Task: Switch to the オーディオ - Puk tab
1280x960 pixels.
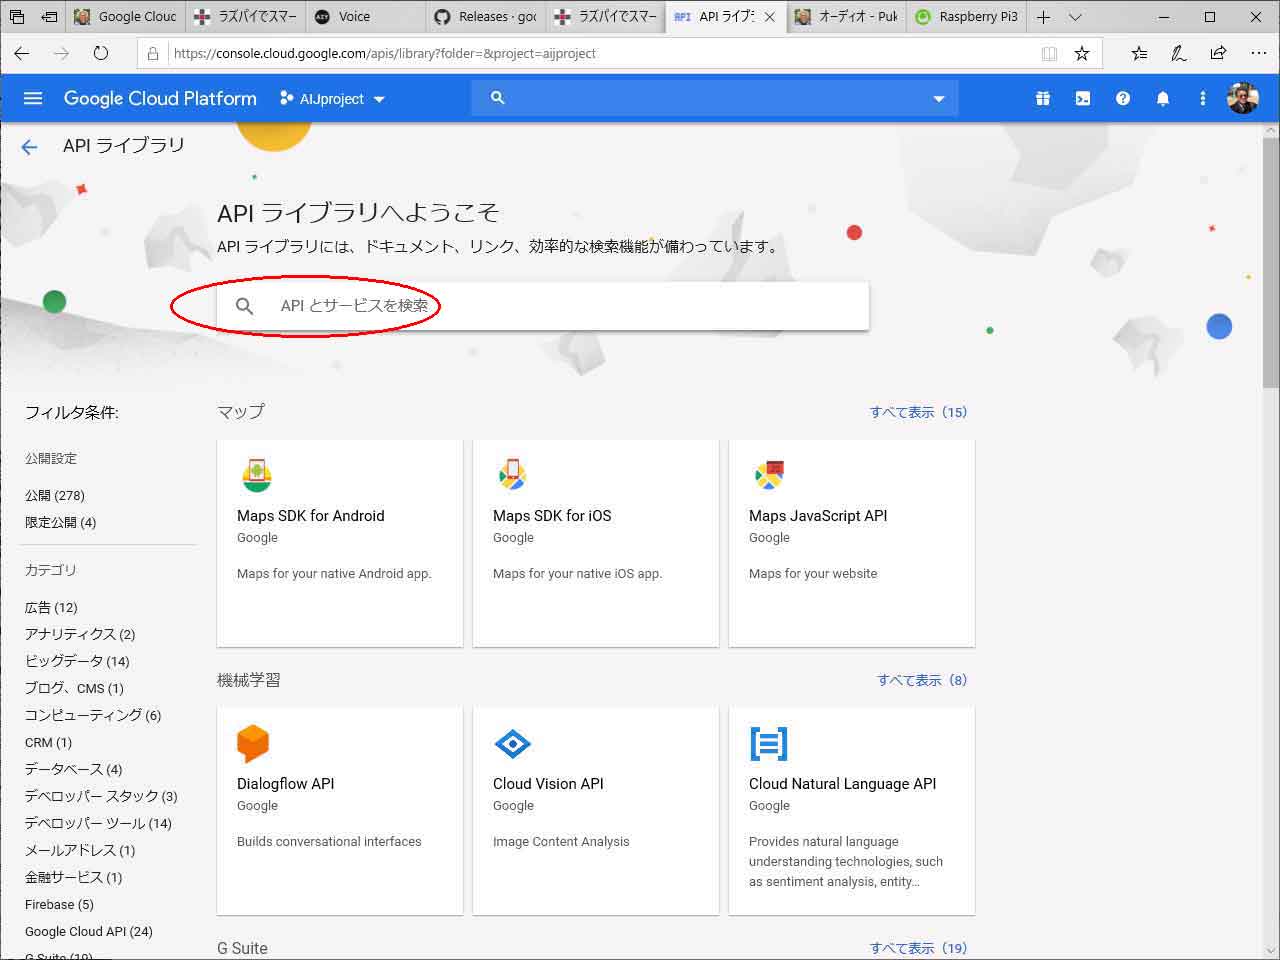Action: coord(846,17)
